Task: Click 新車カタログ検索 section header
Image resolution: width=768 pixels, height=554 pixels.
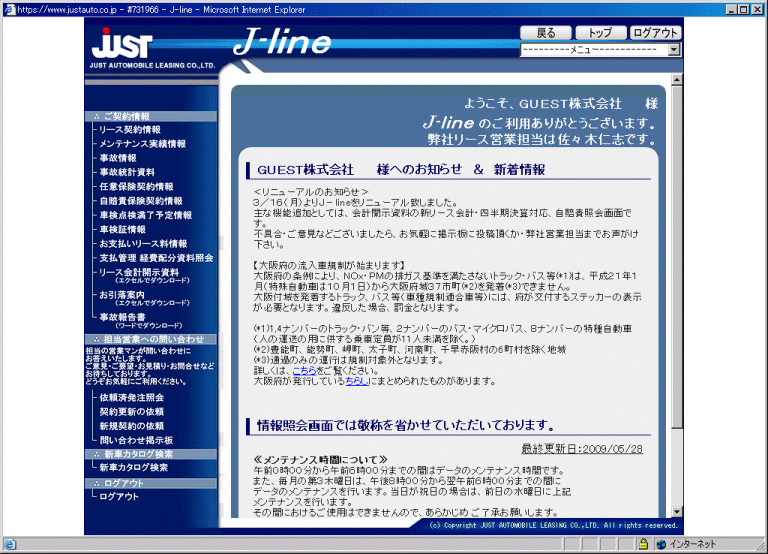Action: [151, 455]
